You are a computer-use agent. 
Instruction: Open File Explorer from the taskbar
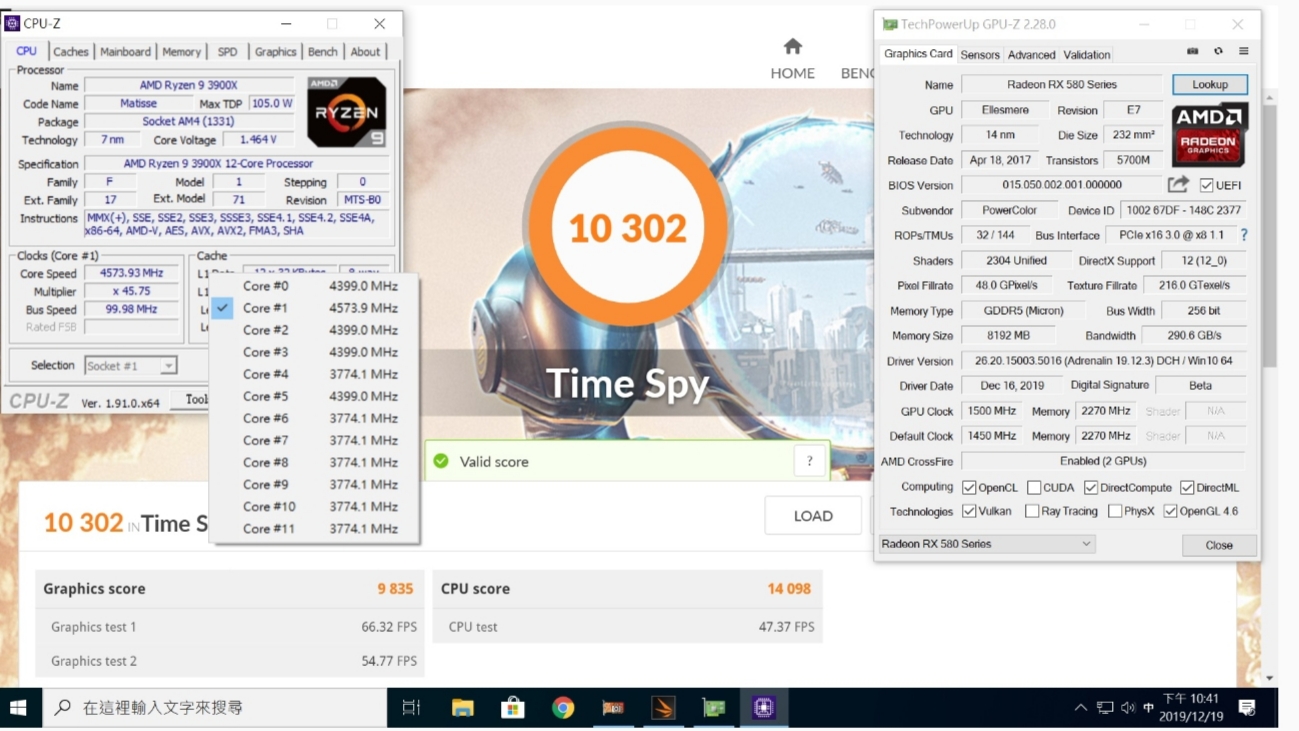462,707
